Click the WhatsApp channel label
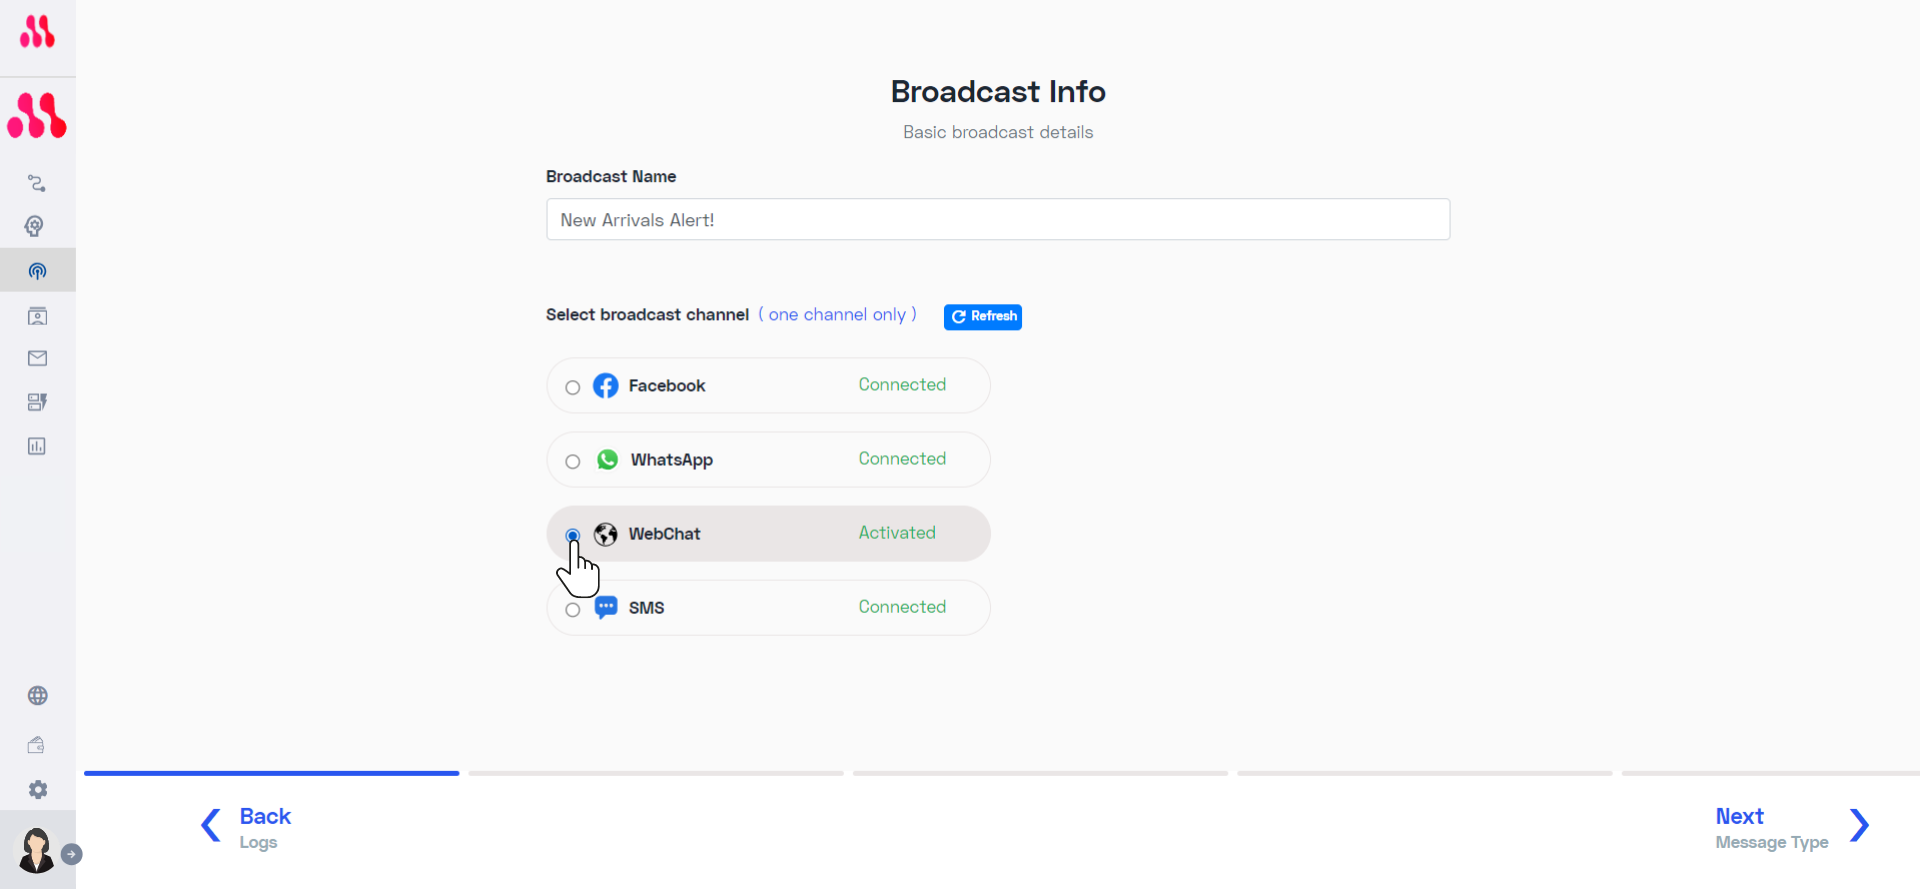 click(x=671, y=460)
